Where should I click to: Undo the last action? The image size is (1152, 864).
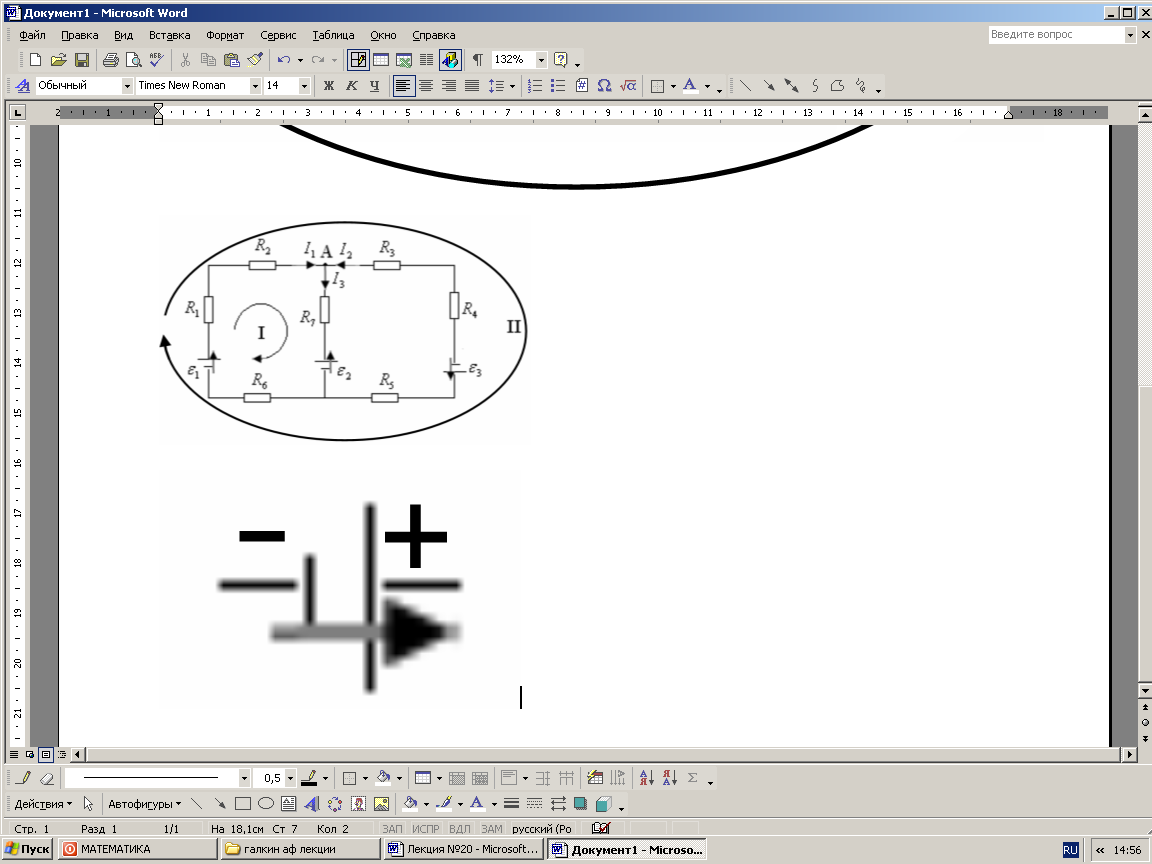tap(284, 60)
